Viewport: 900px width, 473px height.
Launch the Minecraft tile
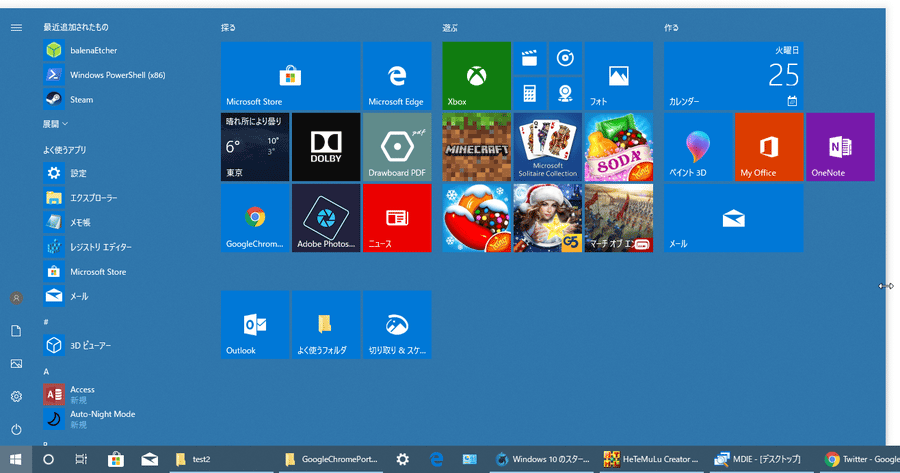(x=476, y=147)
